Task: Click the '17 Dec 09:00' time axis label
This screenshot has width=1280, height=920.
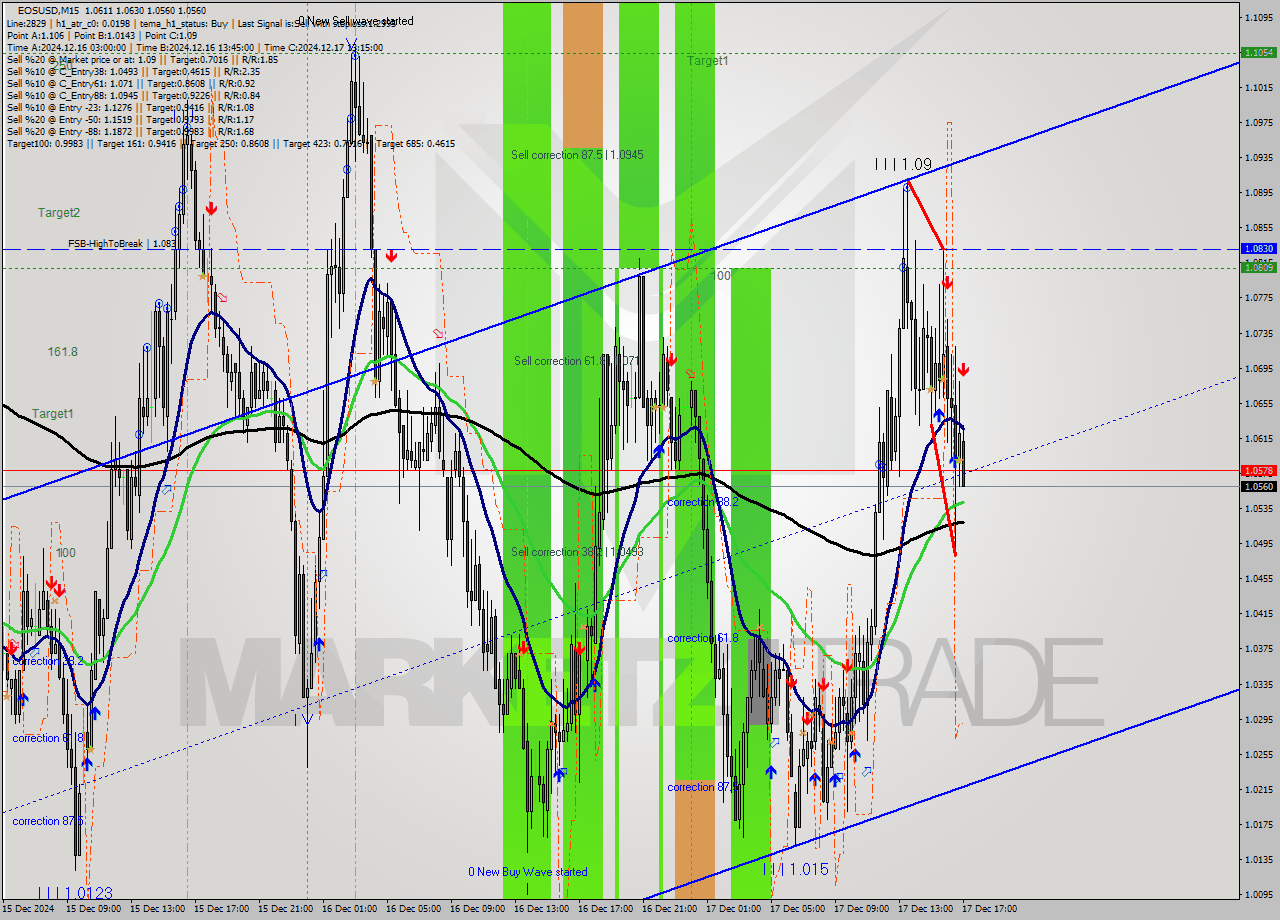Action: 861,909
